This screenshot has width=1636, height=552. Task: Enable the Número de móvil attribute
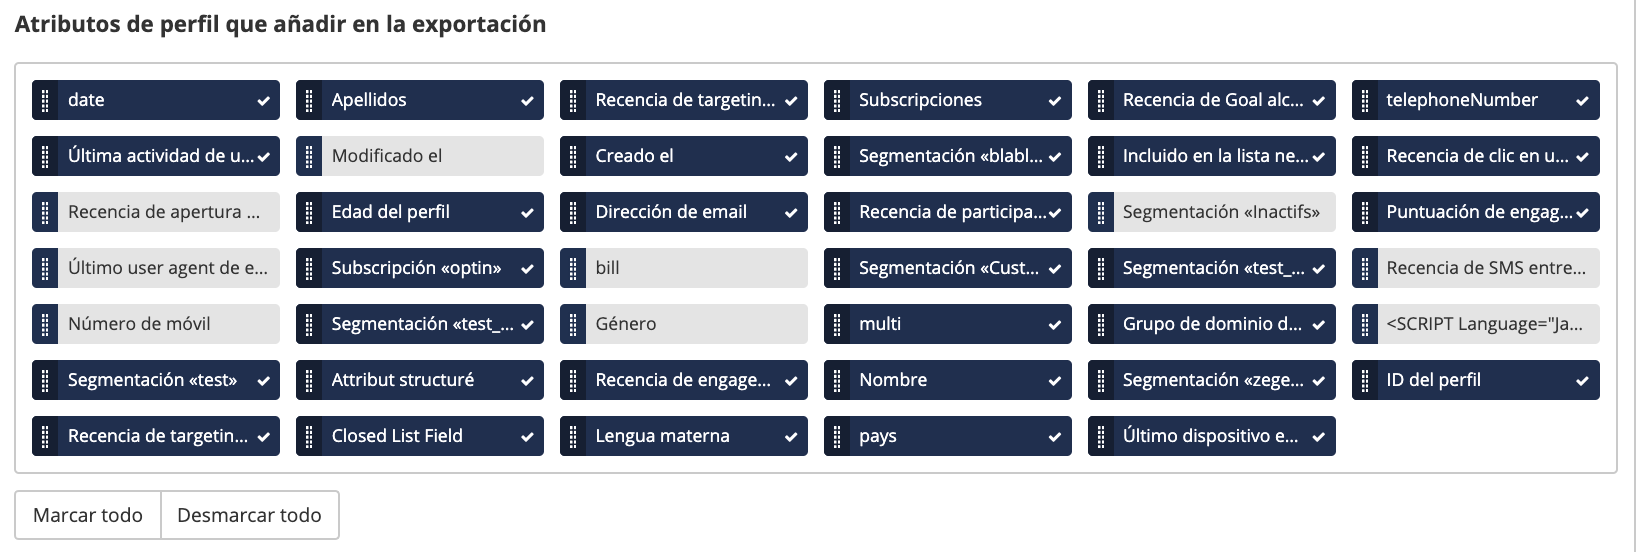coord(167,324)
